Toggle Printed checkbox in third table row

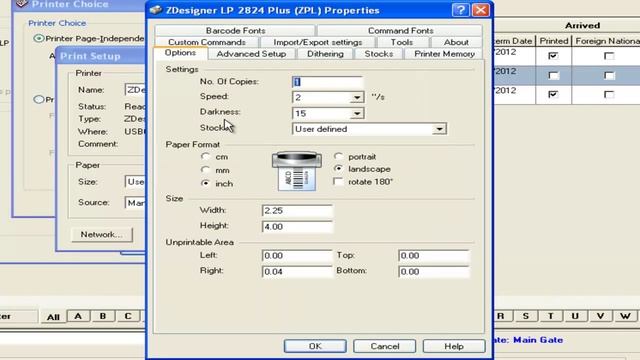(553, 94)
